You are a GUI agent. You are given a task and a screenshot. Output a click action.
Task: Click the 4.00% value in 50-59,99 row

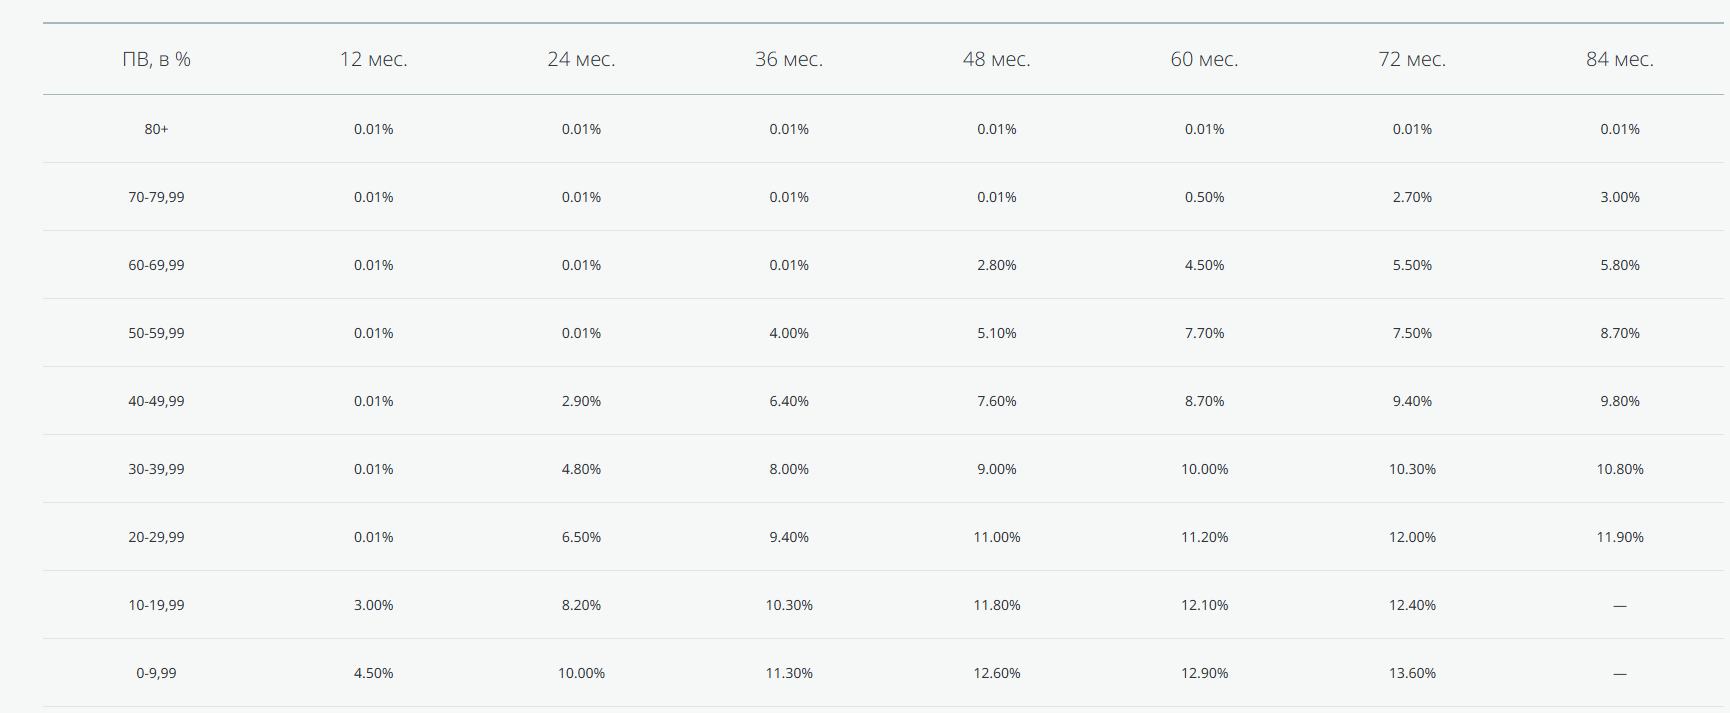[x=788, y=333]
